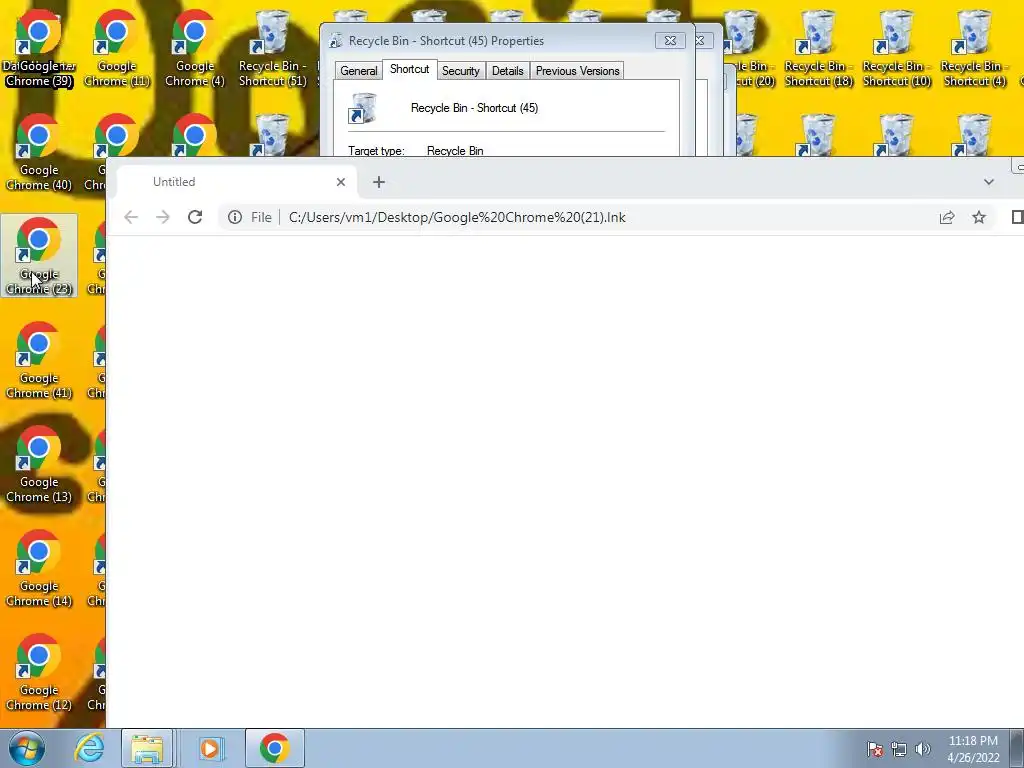Reload the Chrome page
The width and height of the screenshot is (1024, 768).
point(195,217)
